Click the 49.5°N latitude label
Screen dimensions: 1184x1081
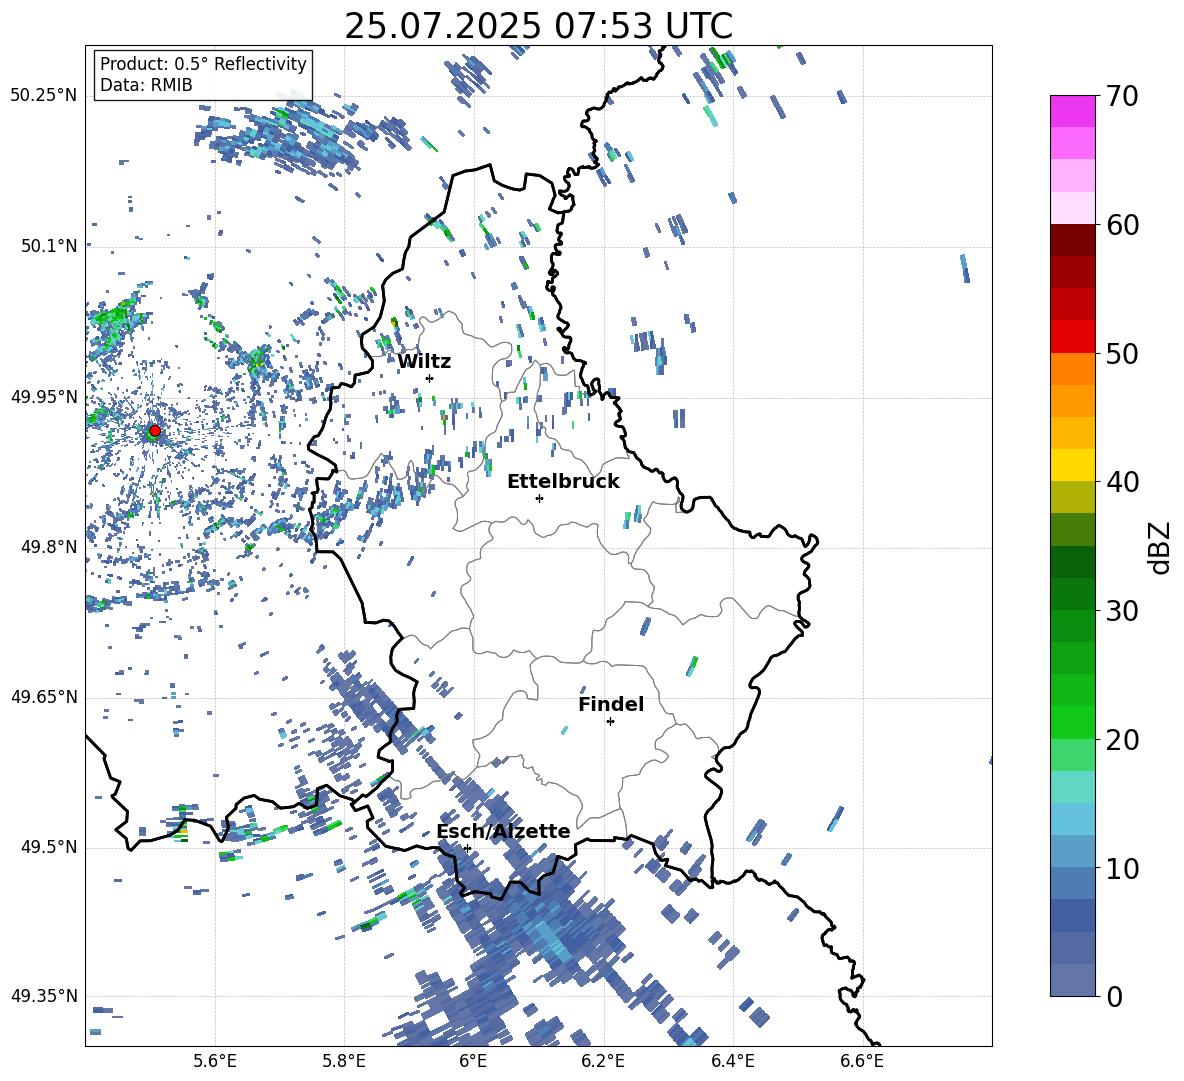tap(49, 847)
